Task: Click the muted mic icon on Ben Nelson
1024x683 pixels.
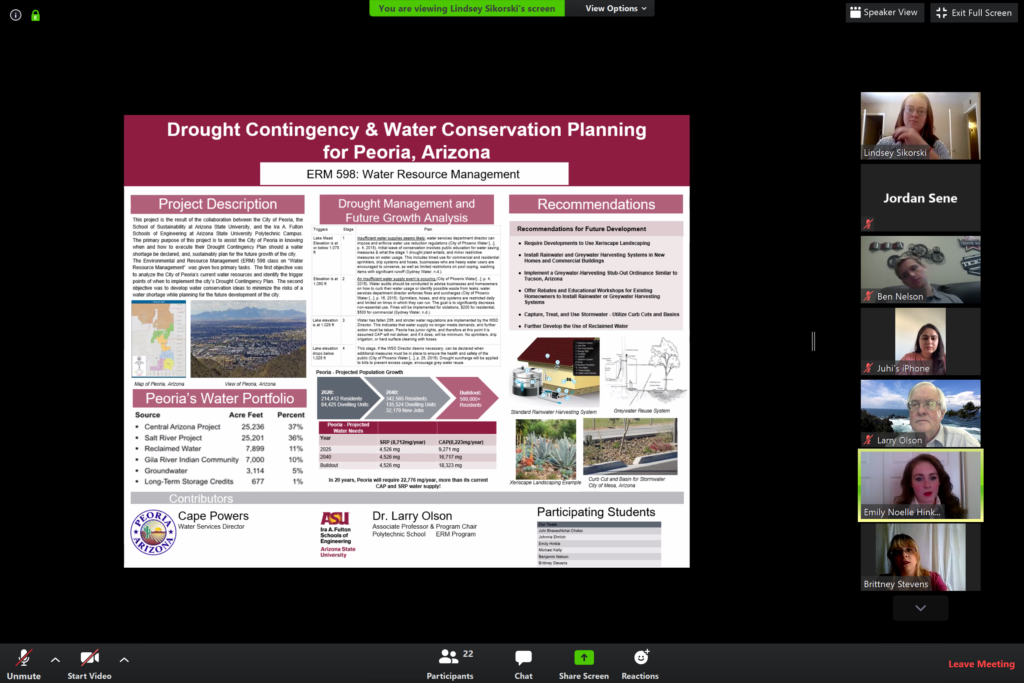Action: pos(869,296)
